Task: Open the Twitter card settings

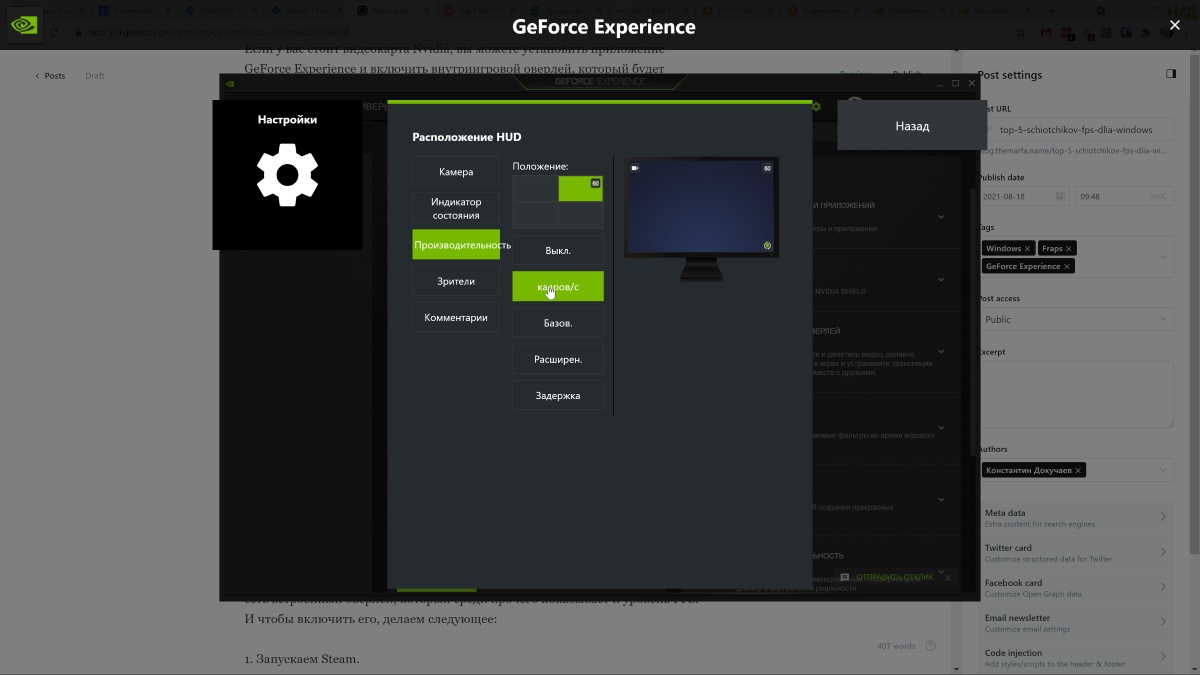Action: [1075, 552]
